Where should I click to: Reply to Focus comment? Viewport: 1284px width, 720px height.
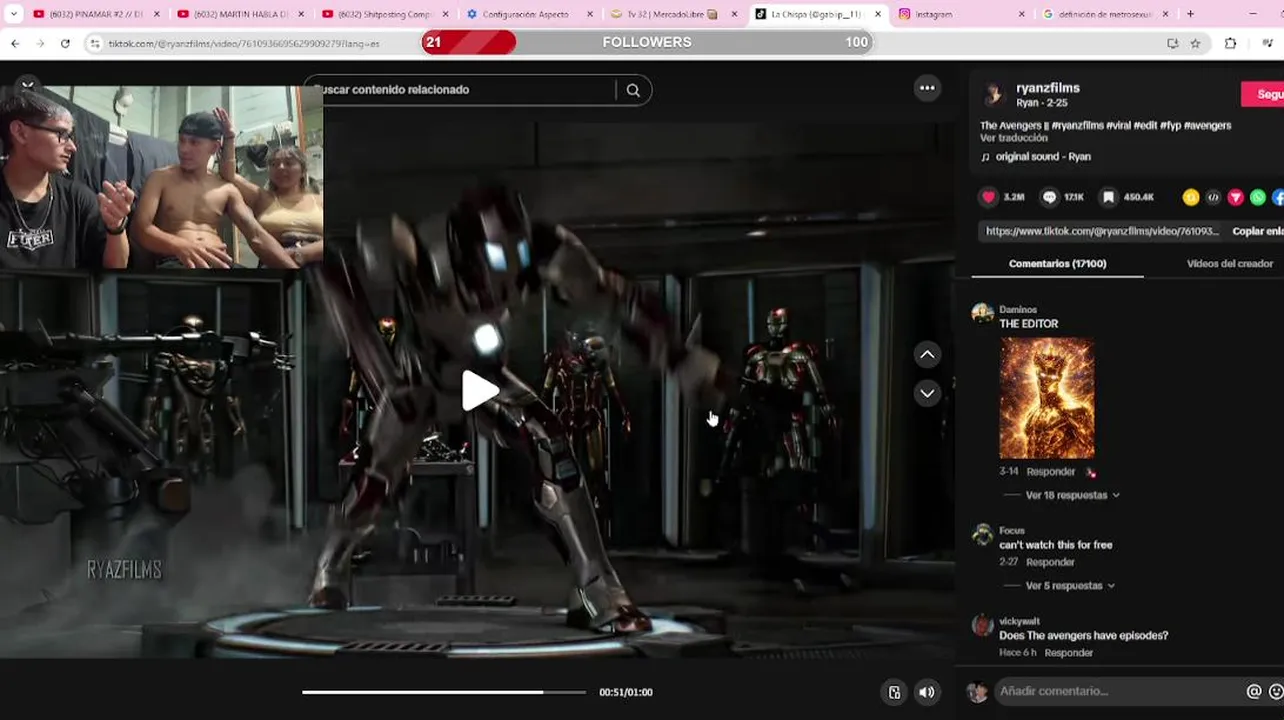point(1050,563)
